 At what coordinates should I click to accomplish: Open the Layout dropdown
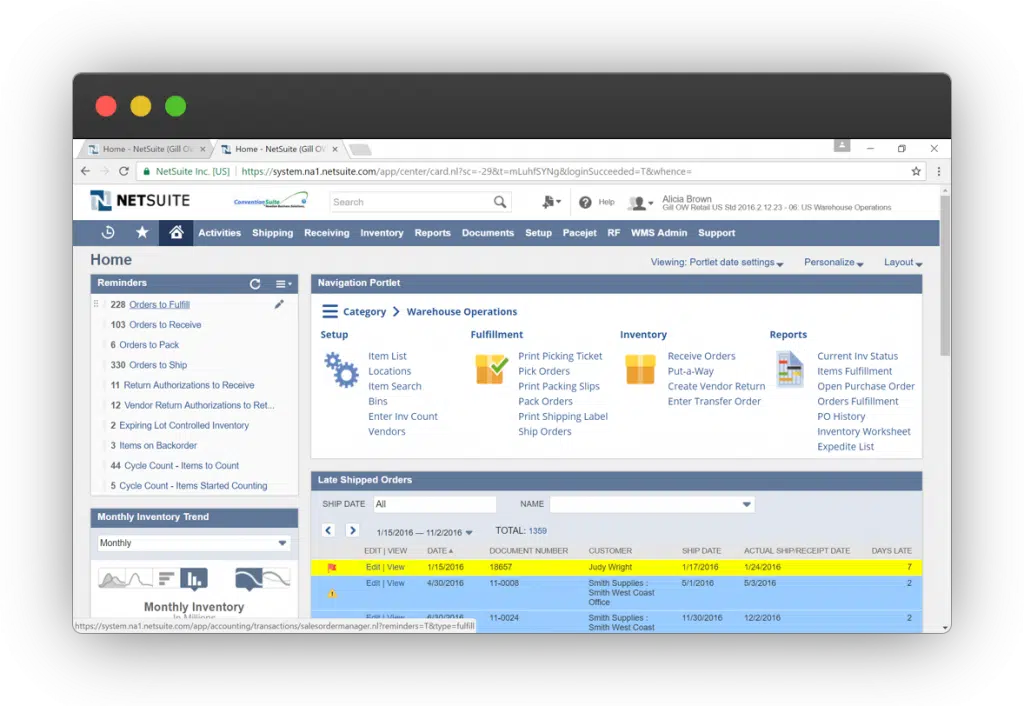pos(903,262)
